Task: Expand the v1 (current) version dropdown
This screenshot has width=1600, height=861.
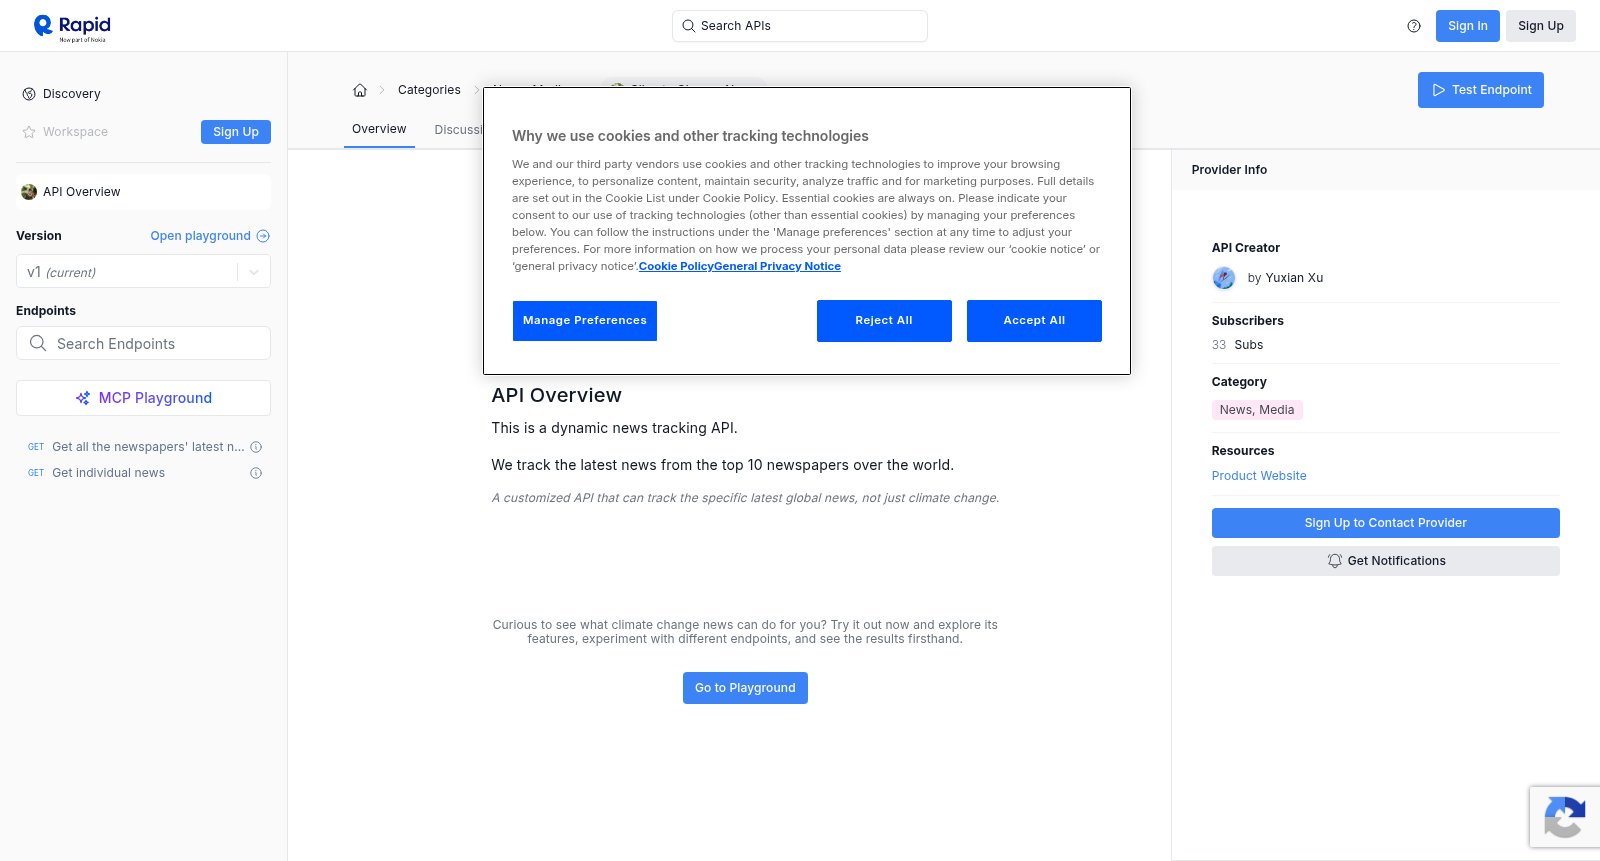Action: pyautogui.click(x=143, y=272)
